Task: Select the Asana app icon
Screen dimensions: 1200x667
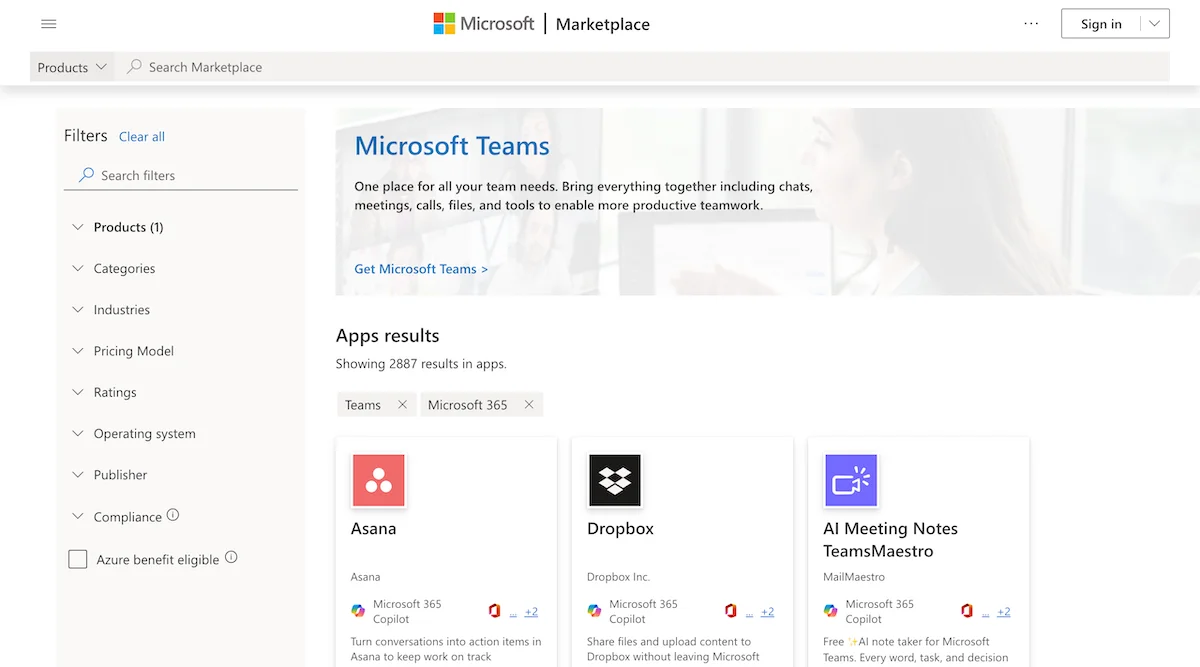Action: pos(378,480)
